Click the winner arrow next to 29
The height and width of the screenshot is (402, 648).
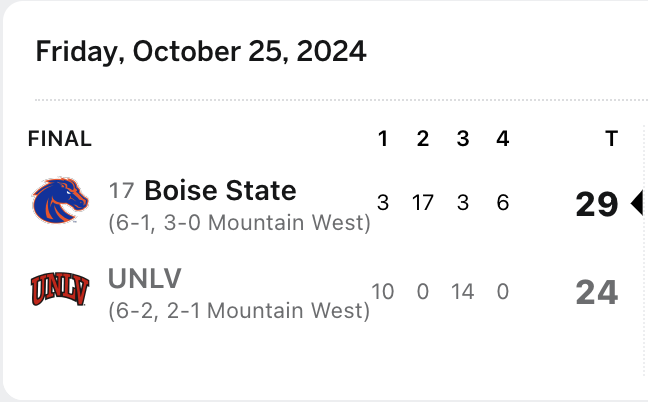636,203
